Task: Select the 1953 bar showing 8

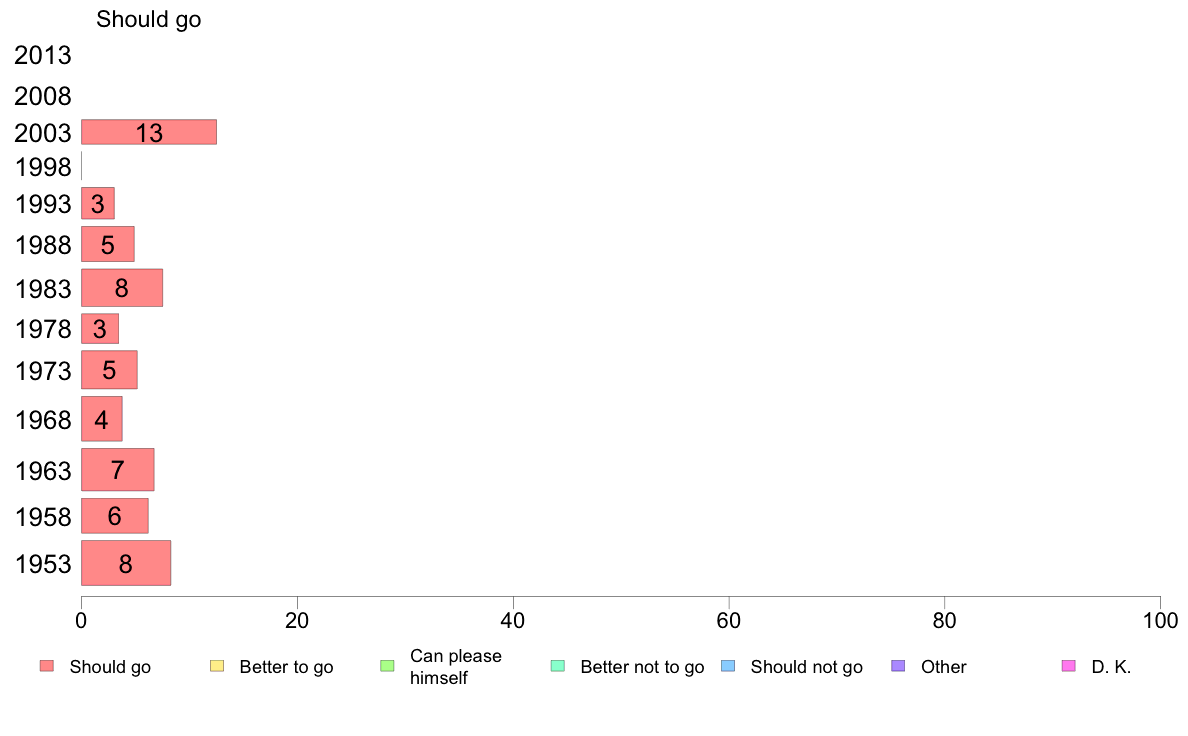Action: click(126, 563)
